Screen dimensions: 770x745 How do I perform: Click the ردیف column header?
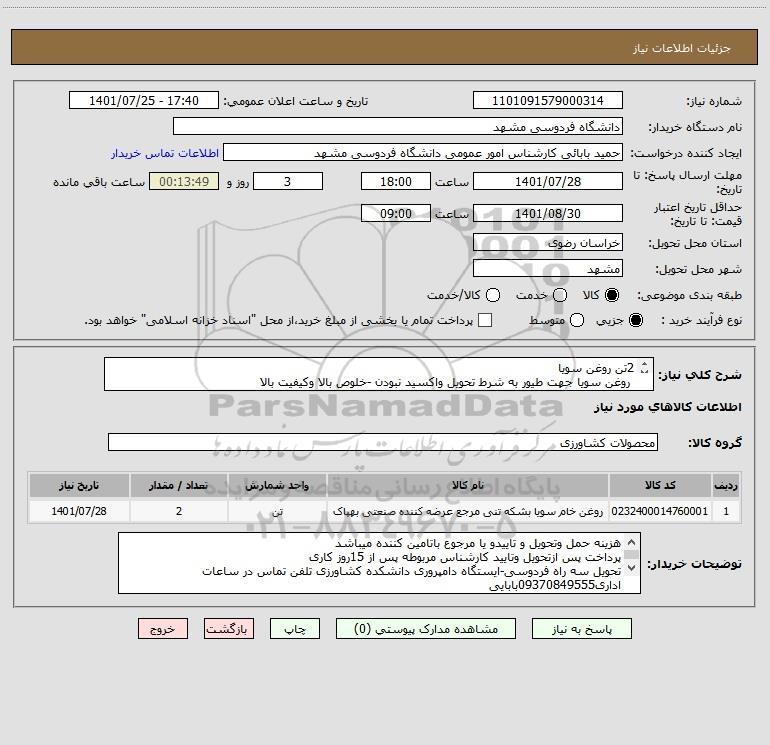(726, 485)
